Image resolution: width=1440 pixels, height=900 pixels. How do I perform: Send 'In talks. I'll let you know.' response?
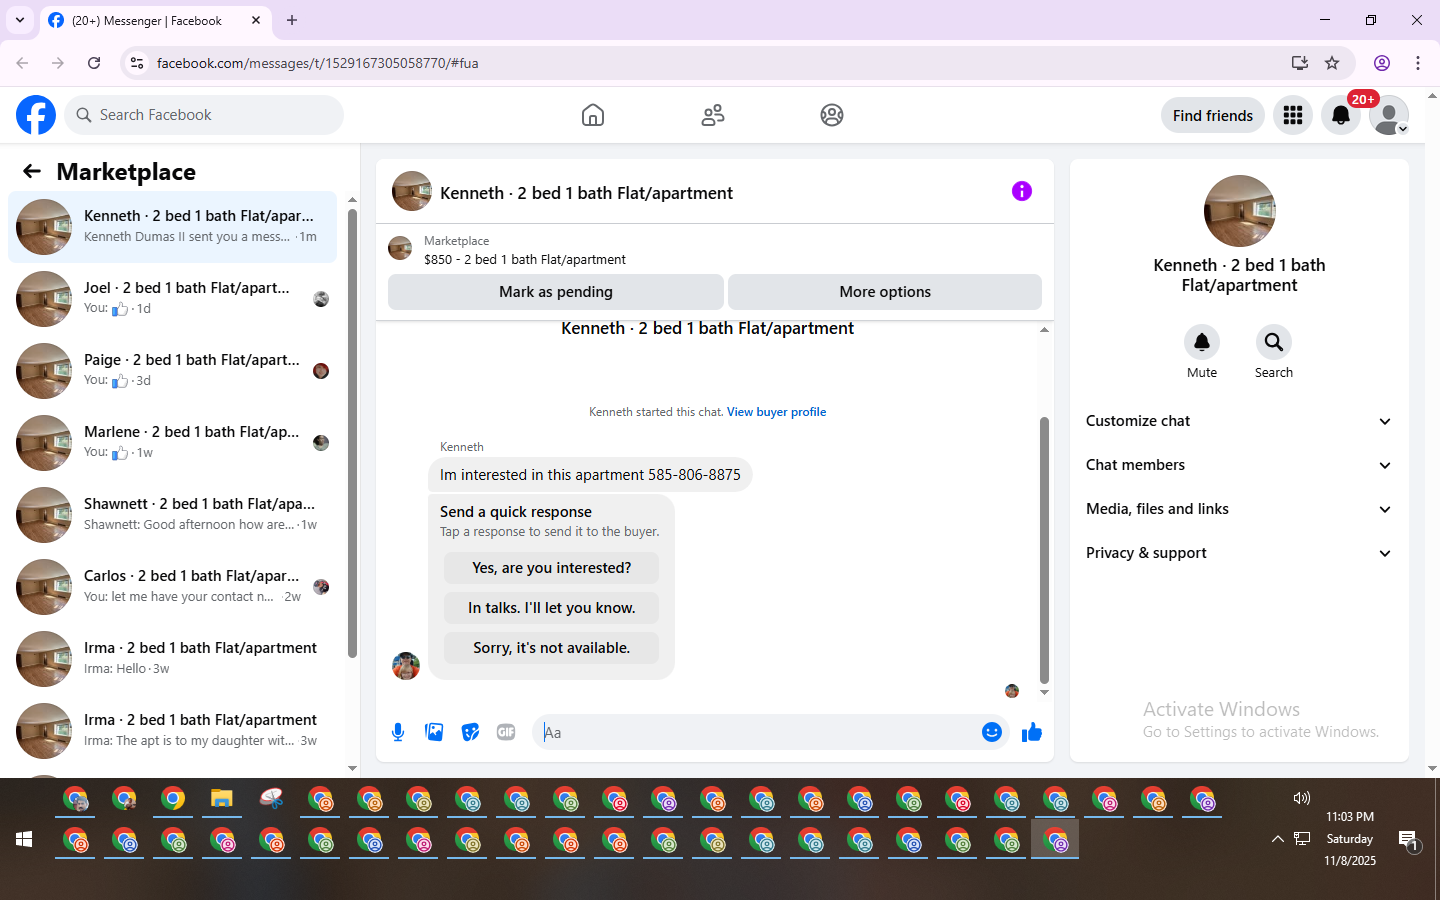(x=552, y=608)
